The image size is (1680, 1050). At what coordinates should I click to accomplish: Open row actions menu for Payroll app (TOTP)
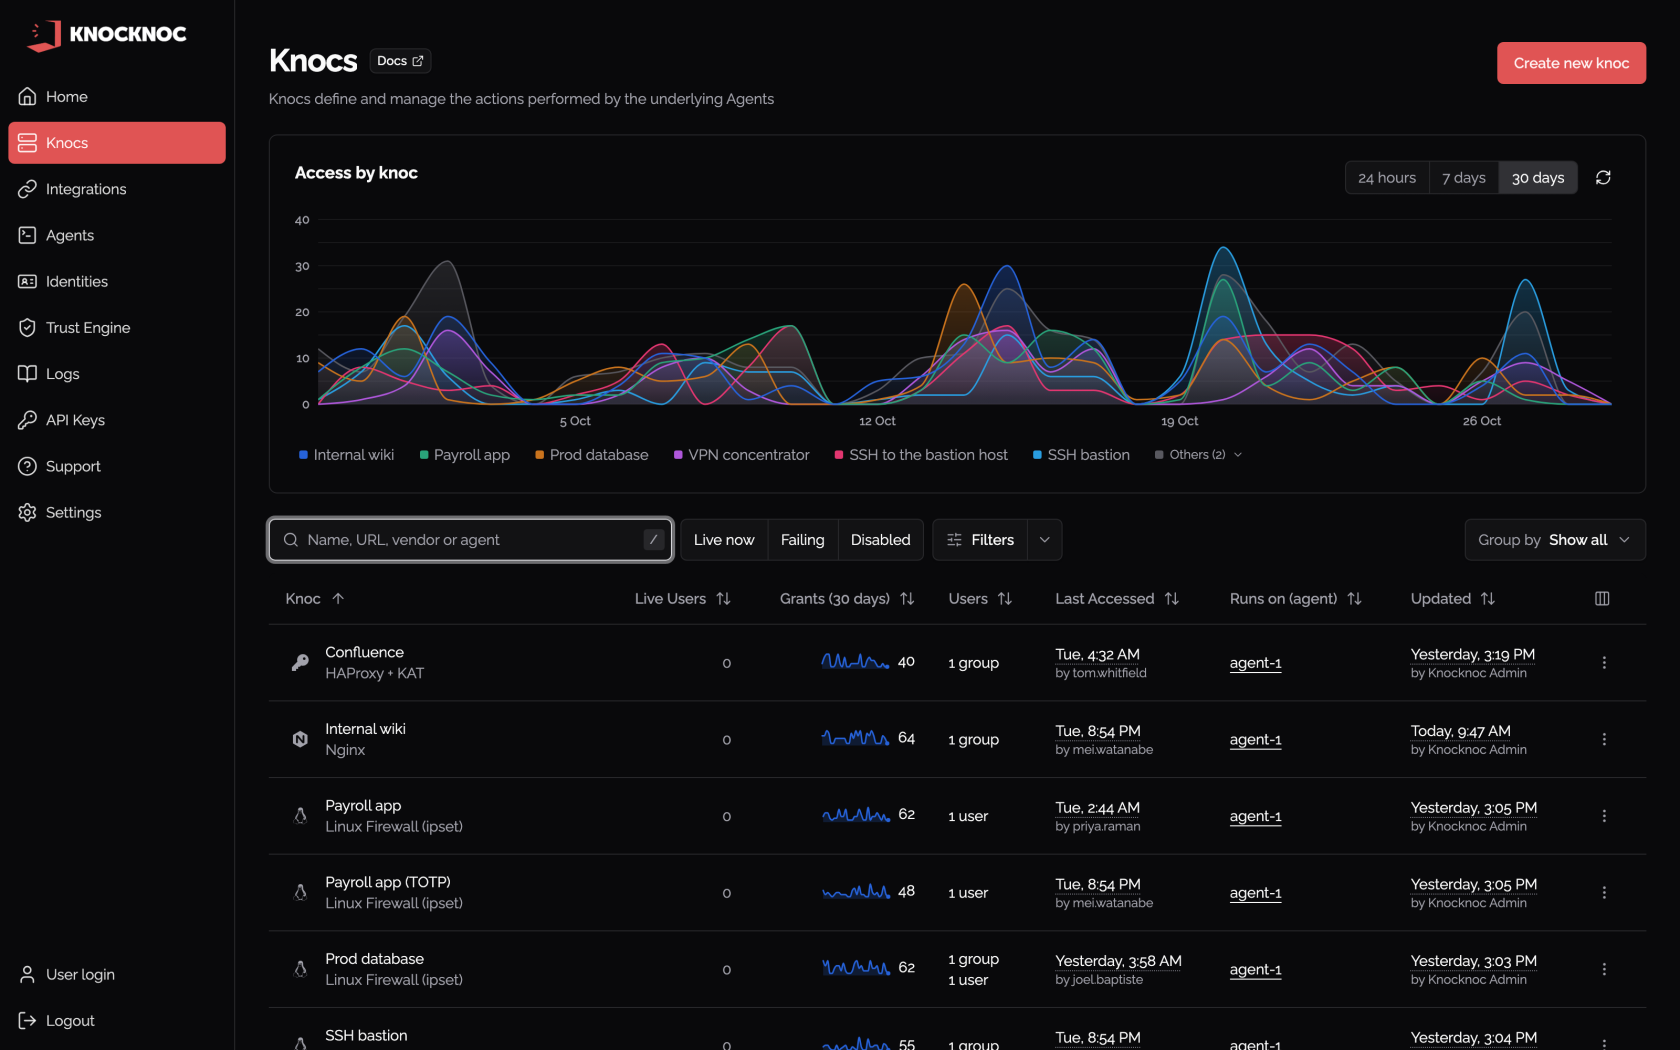[x=1604, y=892]
